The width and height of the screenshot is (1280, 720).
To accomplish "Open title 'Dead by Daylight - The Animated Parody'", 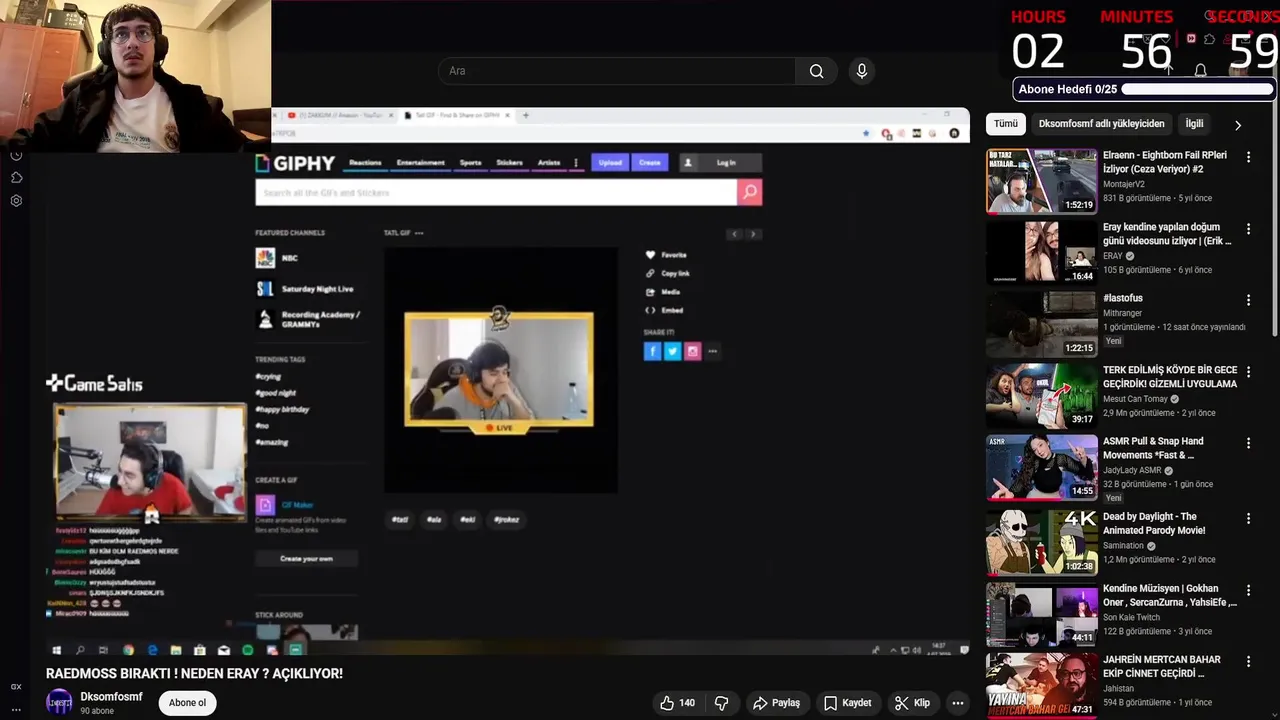I will [x=1154, y=523].
